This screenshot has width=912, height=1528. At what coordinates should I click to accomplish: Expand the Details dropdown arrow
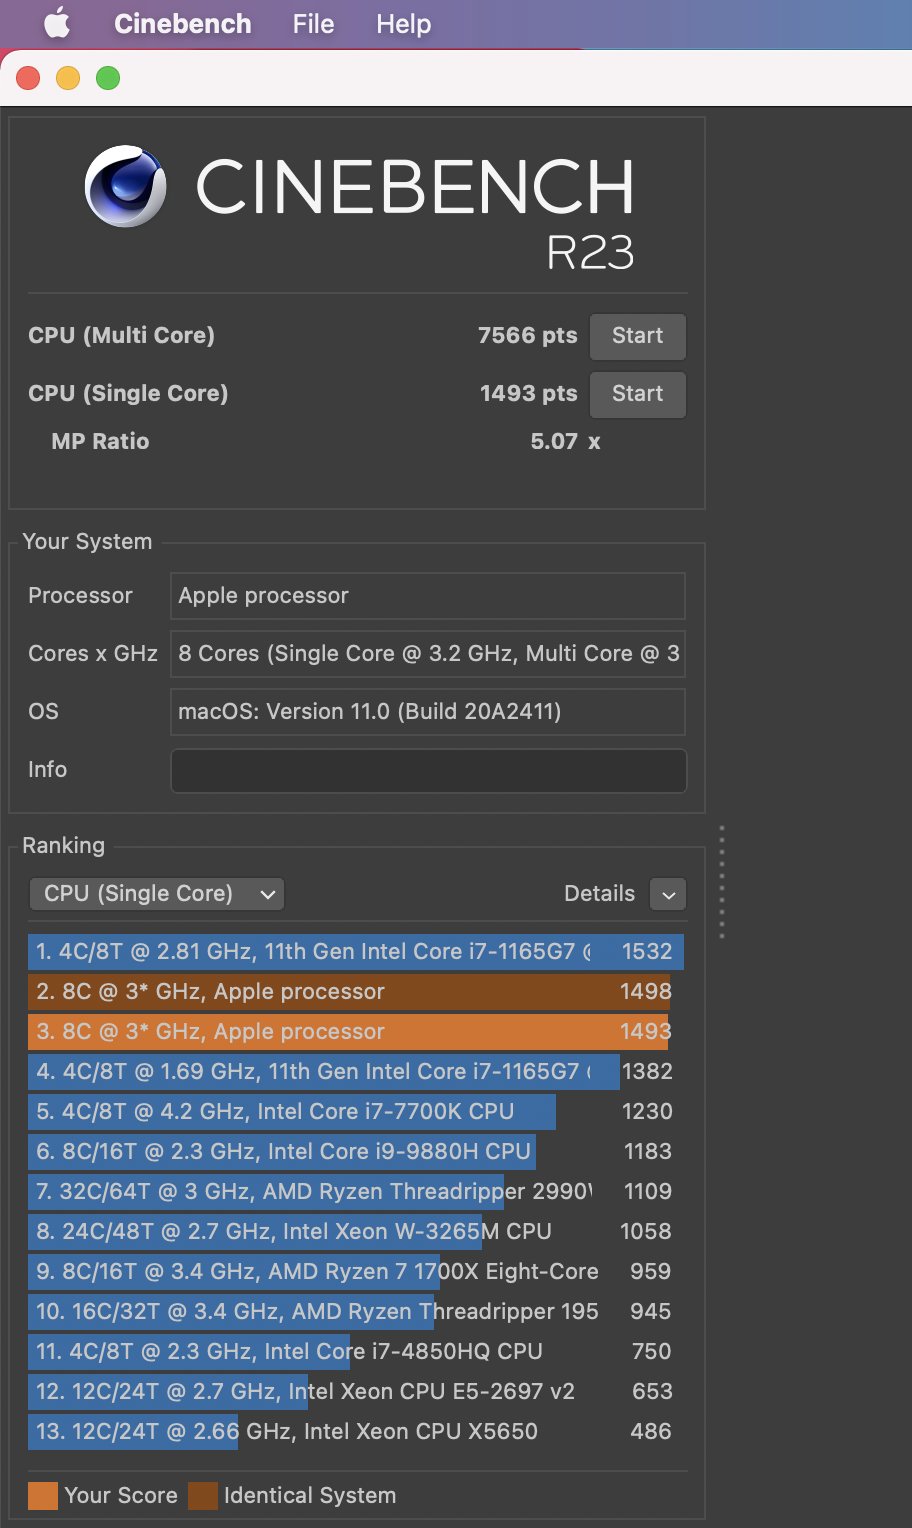[668, 894]
